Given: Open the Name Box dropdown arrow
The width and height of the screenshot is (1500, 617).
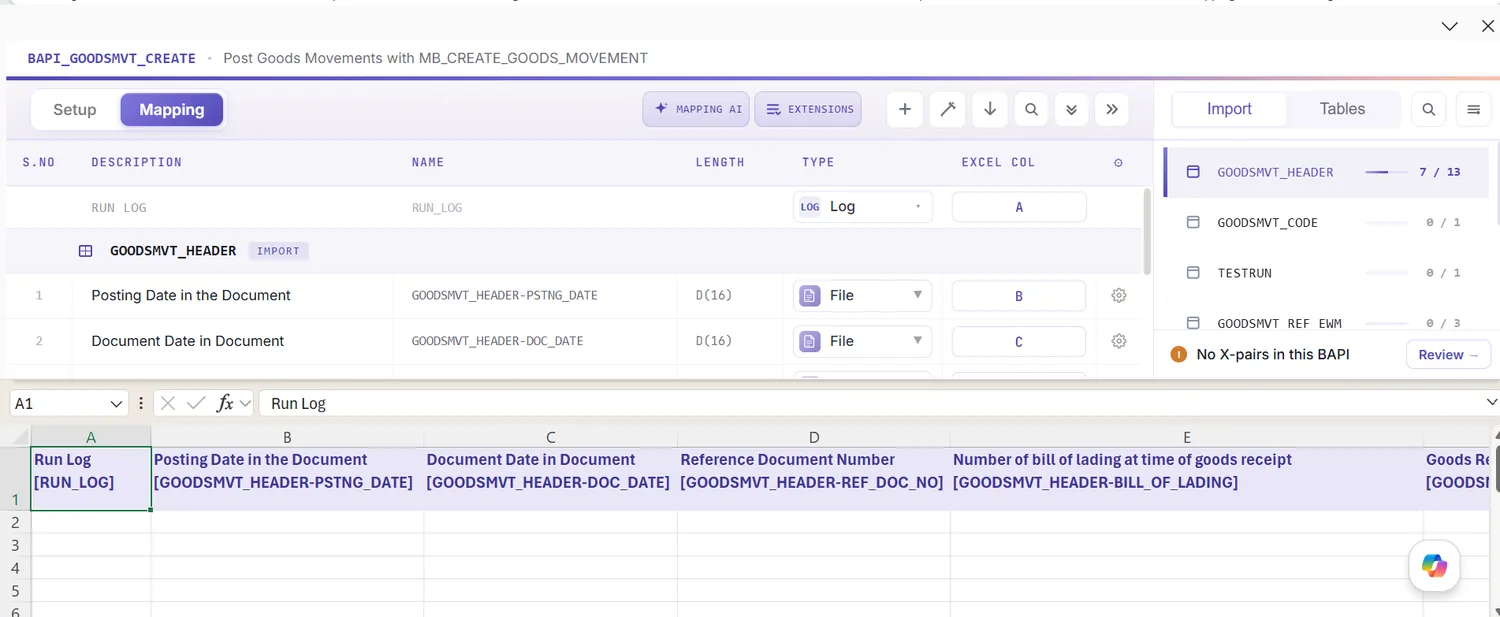Looking at the screenshot, I should (115, 404).
